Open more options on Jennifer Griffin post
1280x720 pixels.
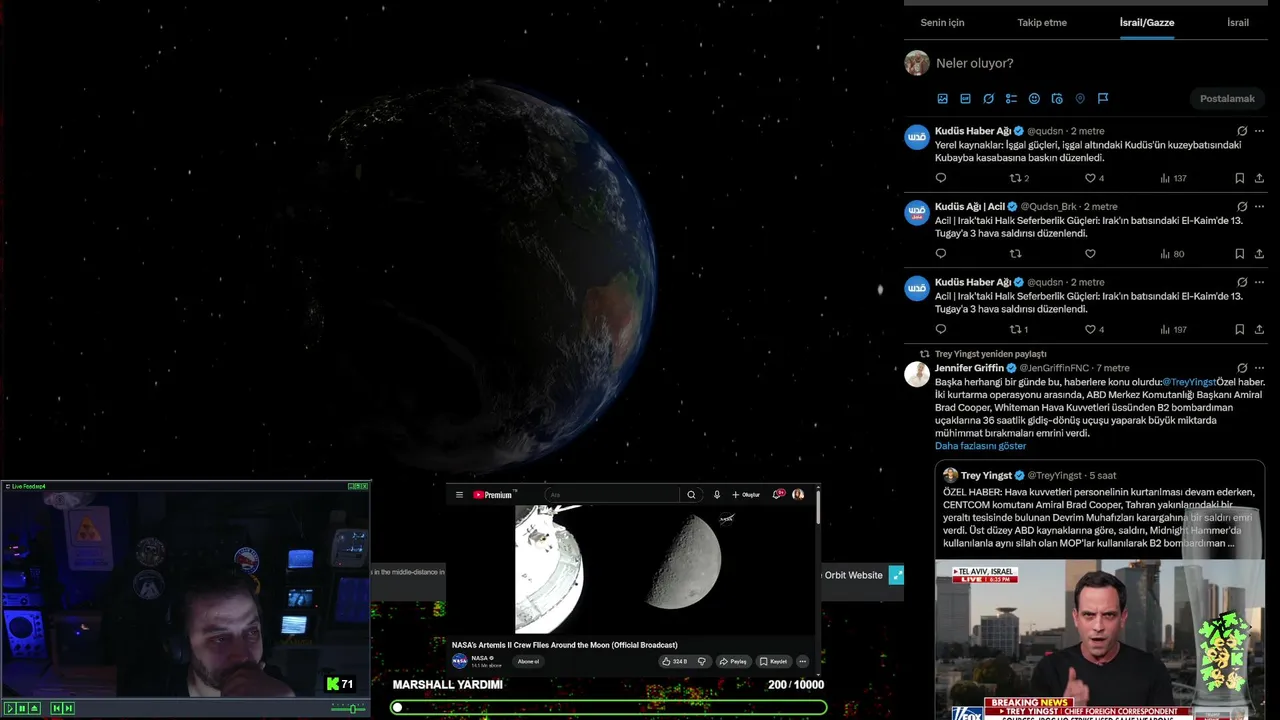coord(1259,368)
